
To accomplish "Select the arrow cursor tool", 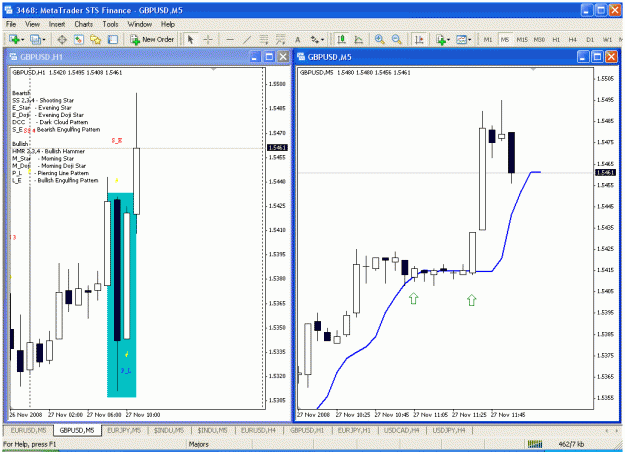I will [x=191, y=39].
